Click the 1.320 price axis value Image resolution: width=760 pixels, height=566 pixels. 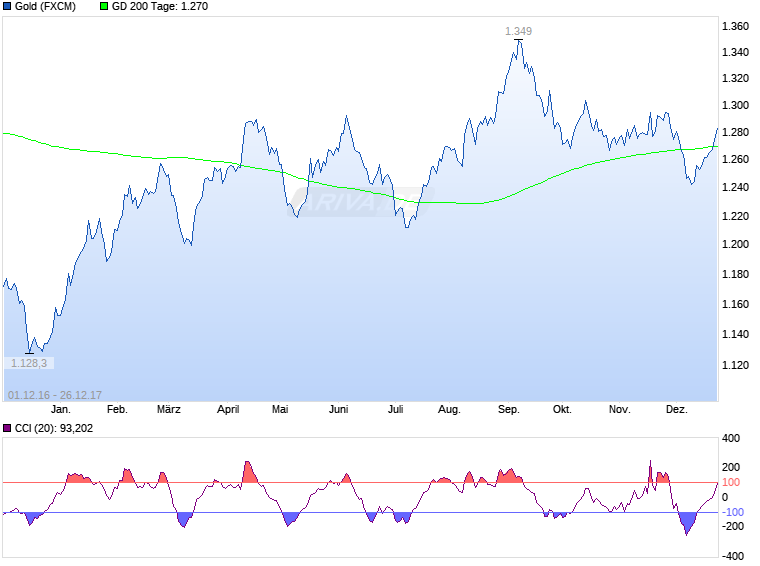[x=735, y=78]
